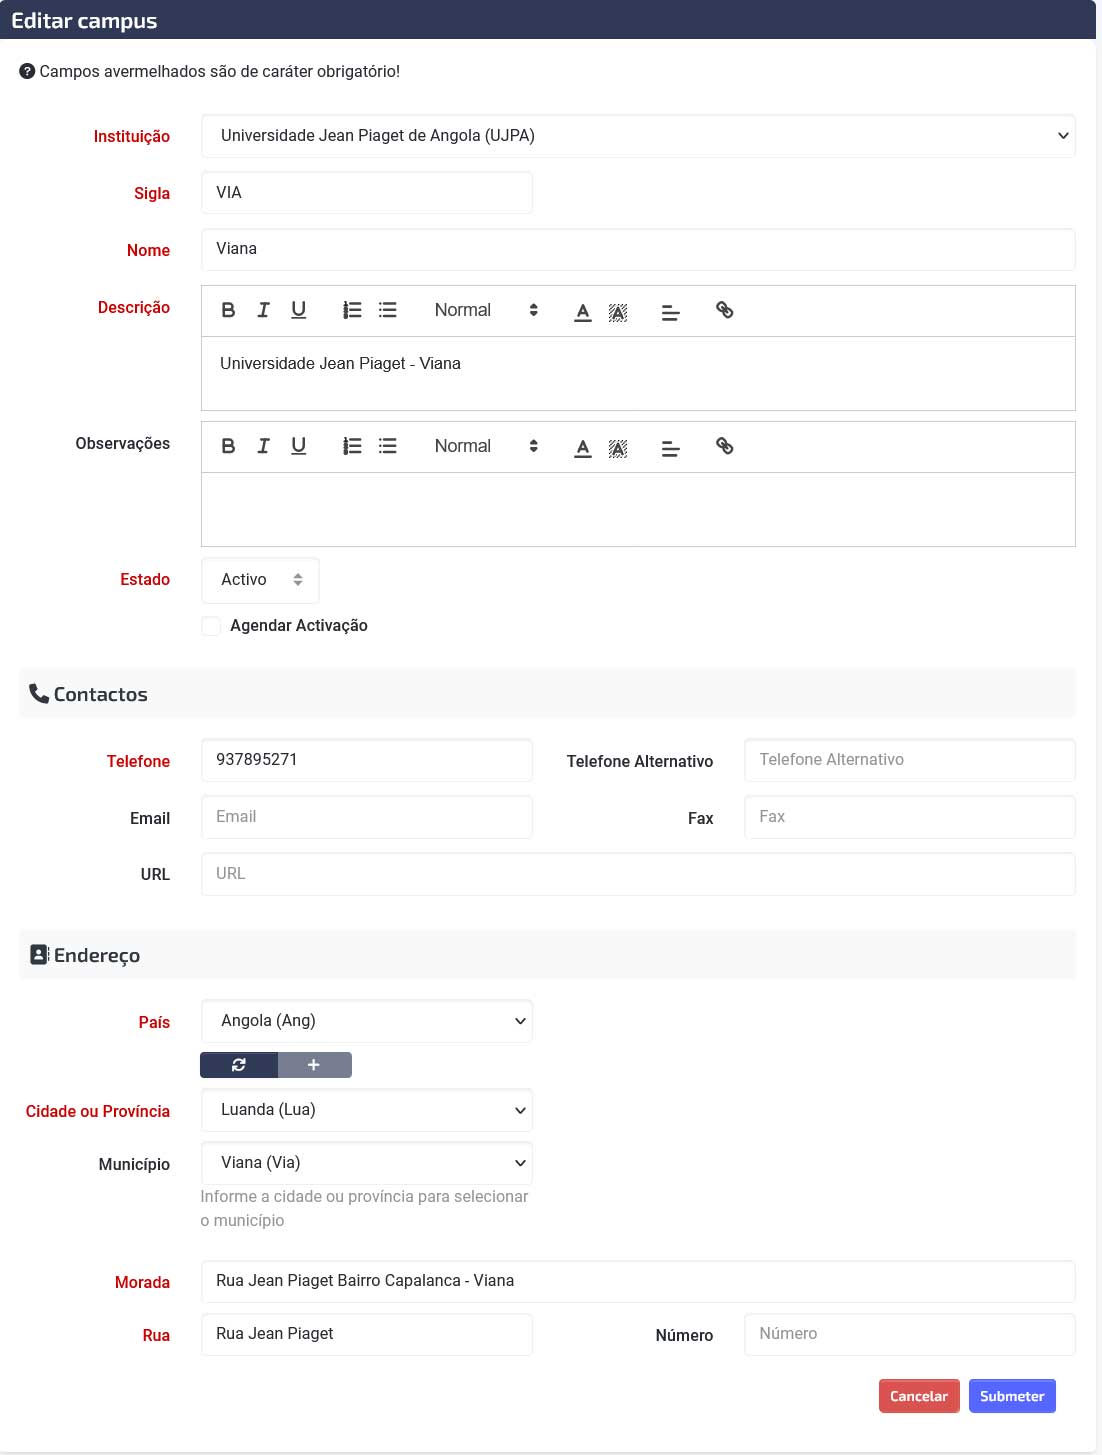This screenshot has height=1455, width=1102.
Task: Open the País dropdown showing Angola
Action: pyautogui.click(x=367, y=1021)
